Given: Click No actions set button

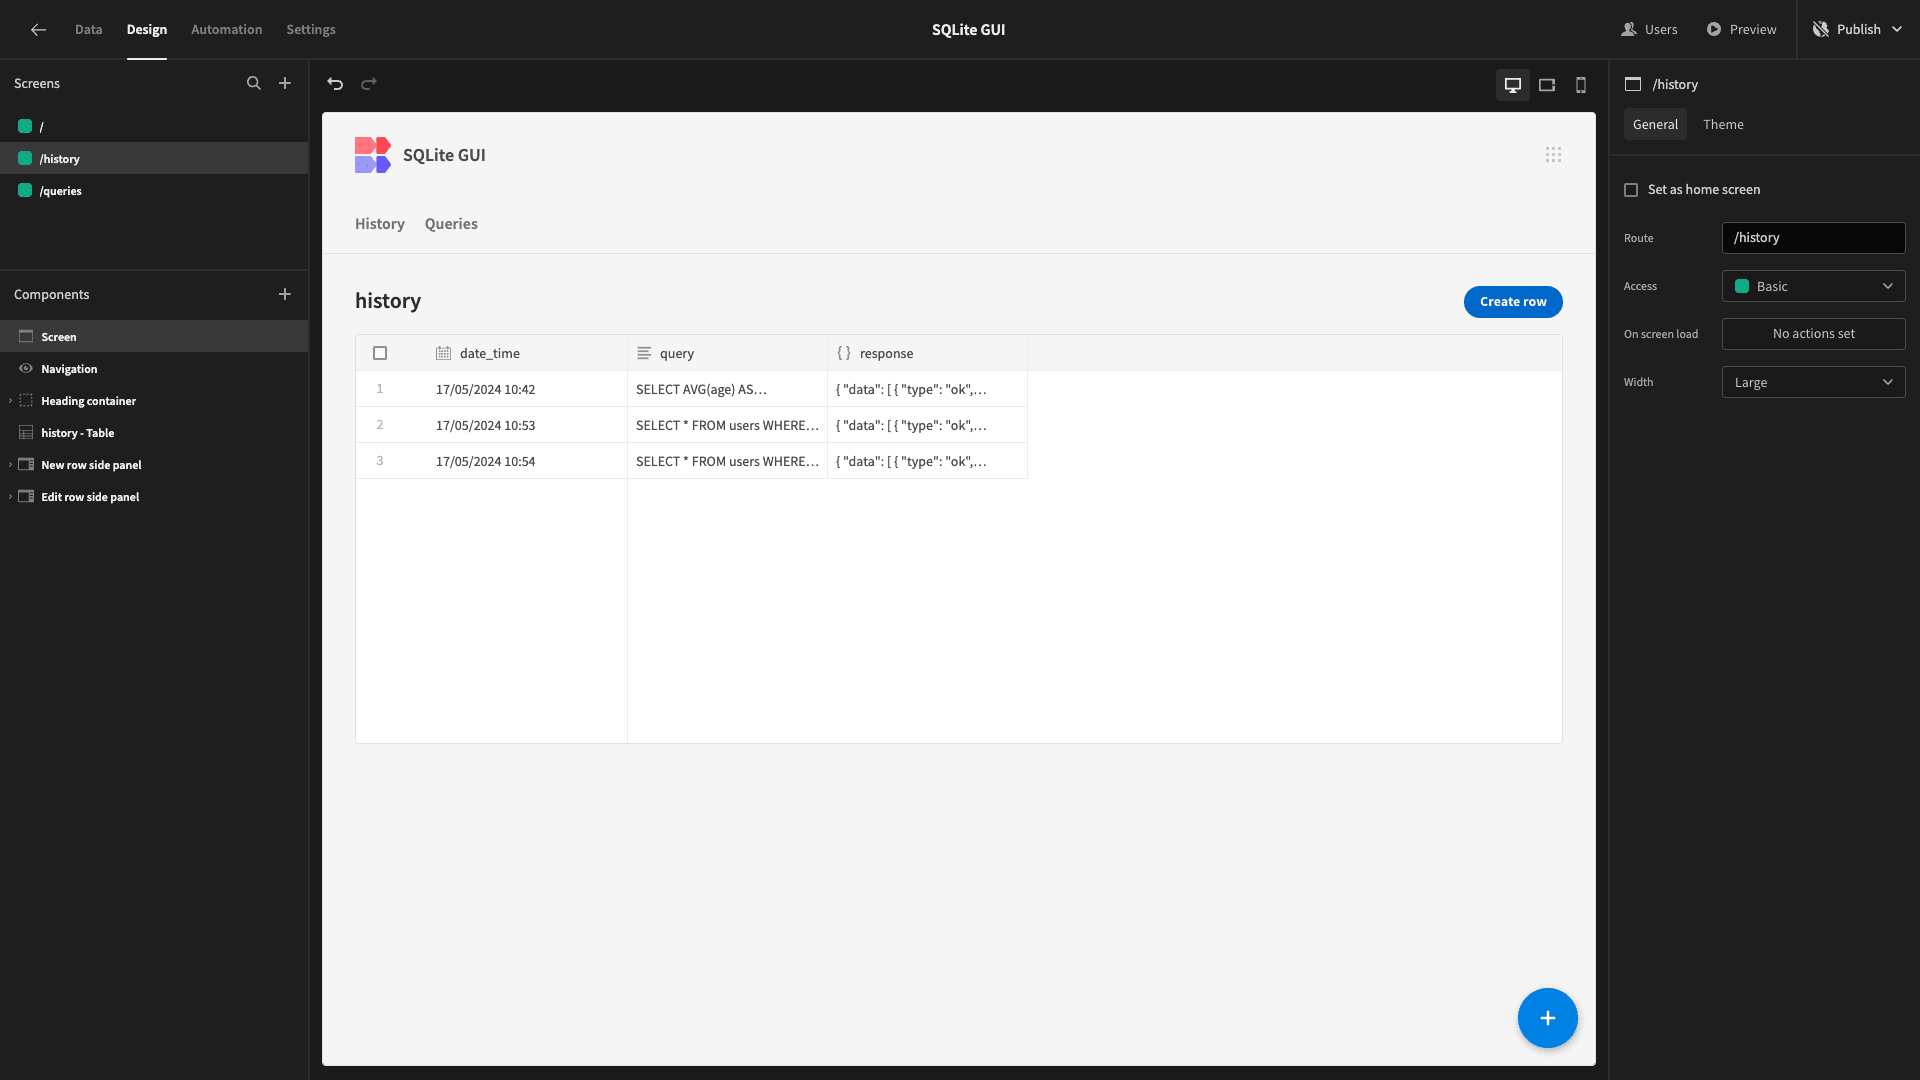Looking at the screenshot, I should 1813,334.
